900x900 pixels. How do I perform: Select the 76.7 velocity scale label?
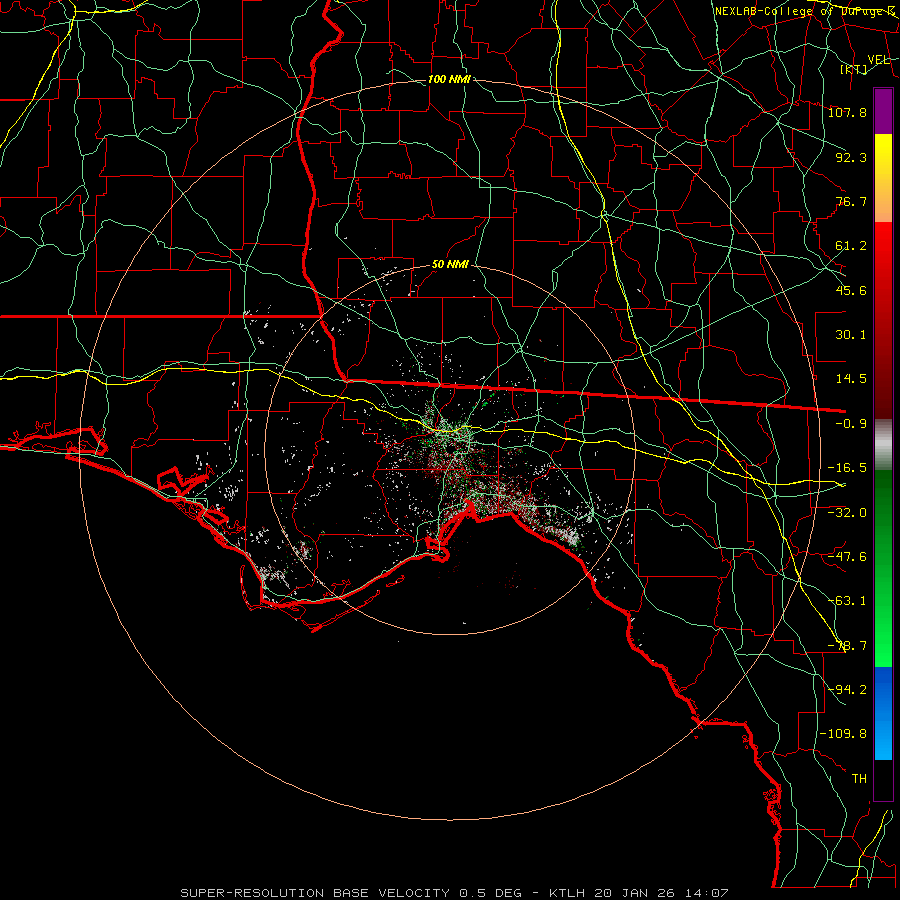point(851,201)
